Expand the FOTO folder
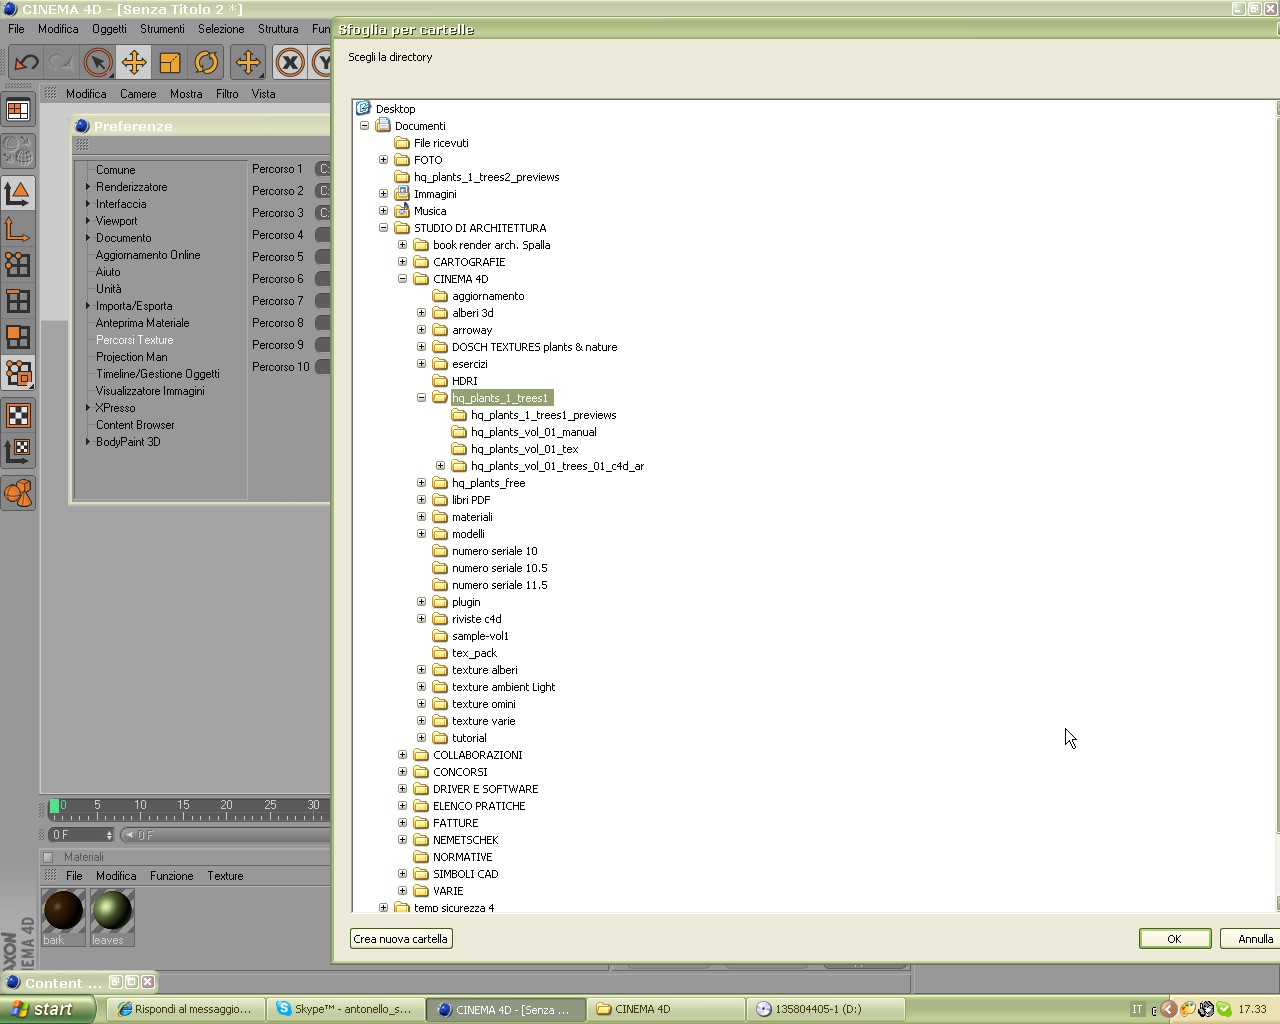The image size is (1280, 1024). (x=383, y=160)
